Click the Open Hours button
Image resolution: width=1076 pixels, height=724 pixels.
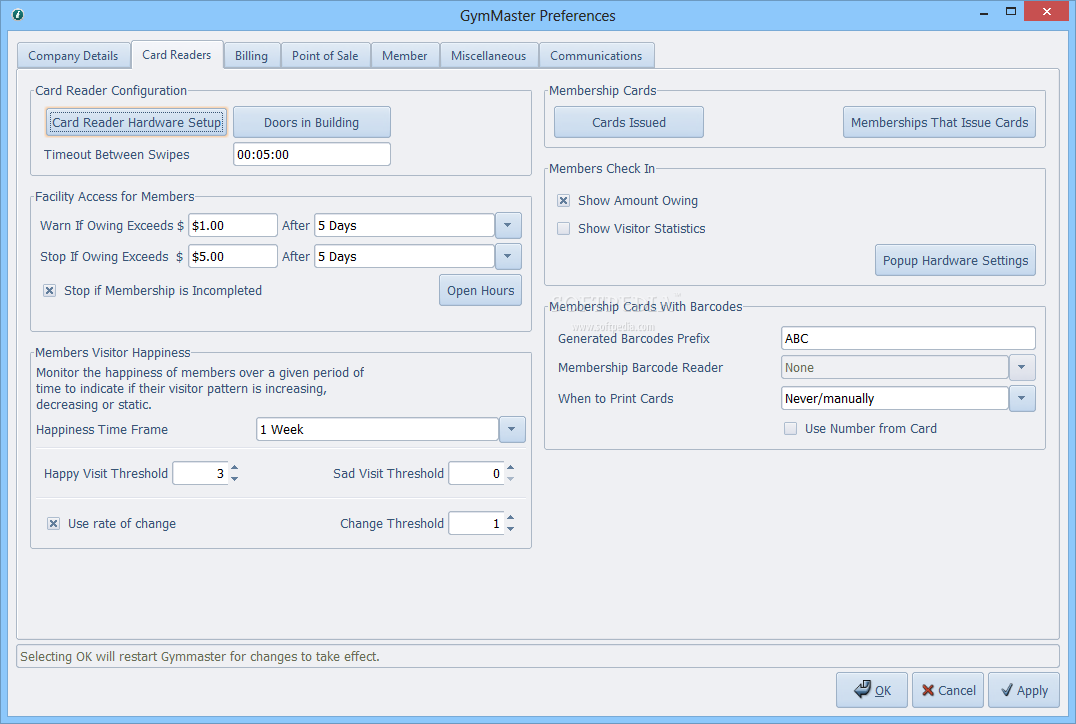(x=480, y=290)
